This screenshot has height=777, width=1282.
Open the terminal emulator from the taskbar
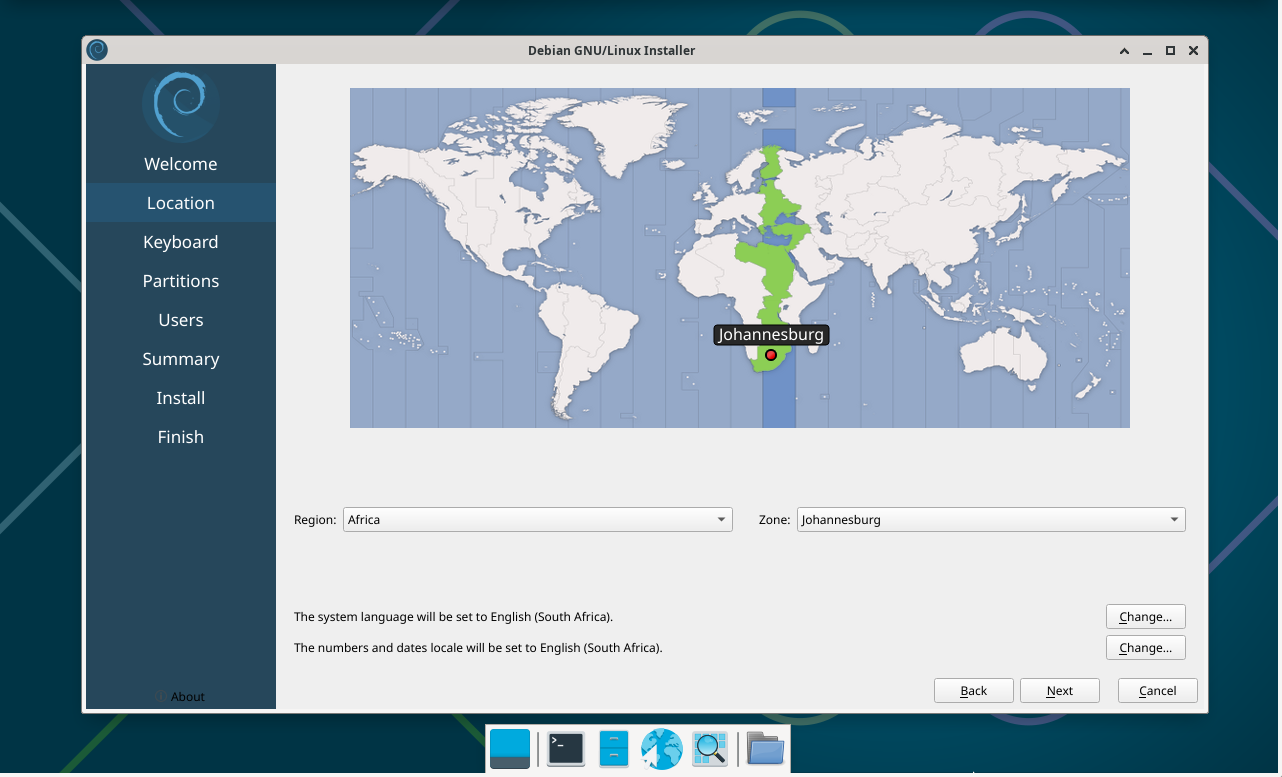pos(564,748)
